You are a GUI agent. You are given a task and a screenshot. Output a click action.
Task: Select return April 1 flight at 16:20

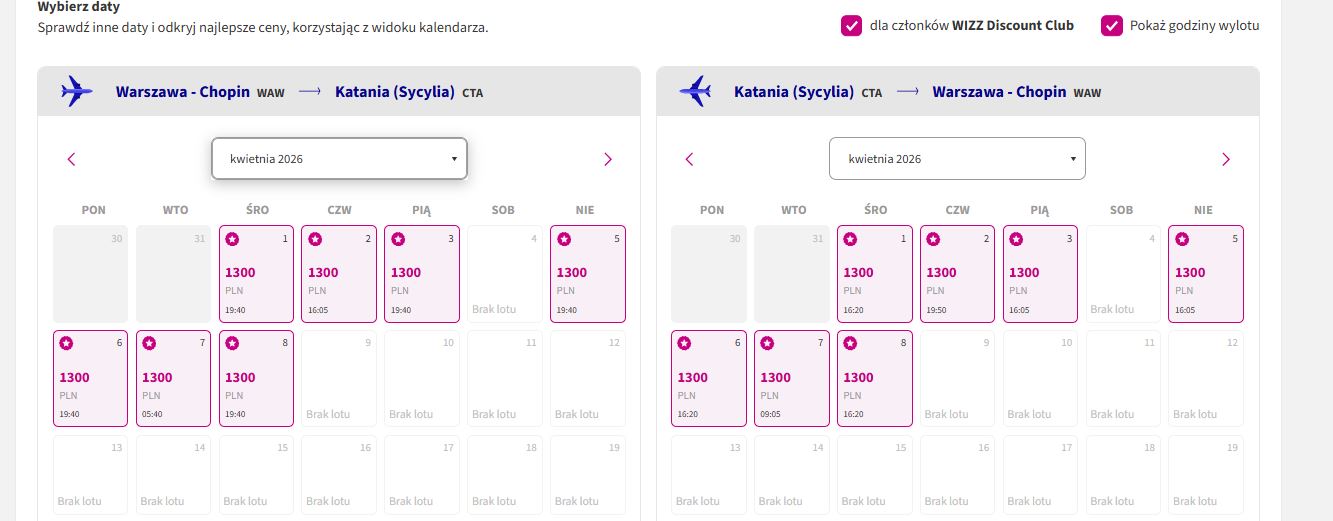[874, 274]
